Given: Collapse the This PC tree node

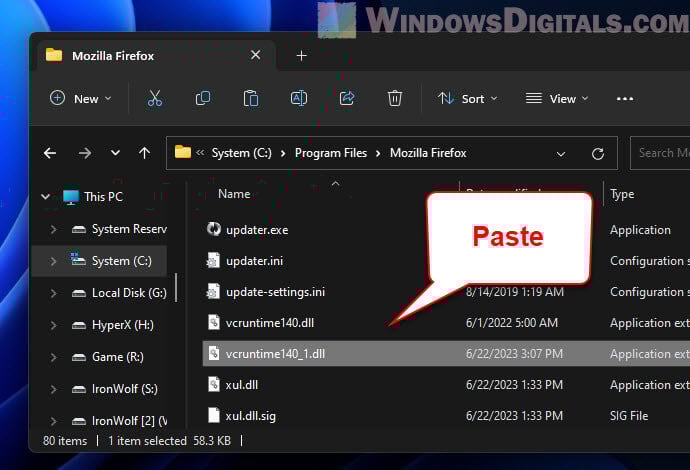Looking at the screenshot, I should 45,196.
